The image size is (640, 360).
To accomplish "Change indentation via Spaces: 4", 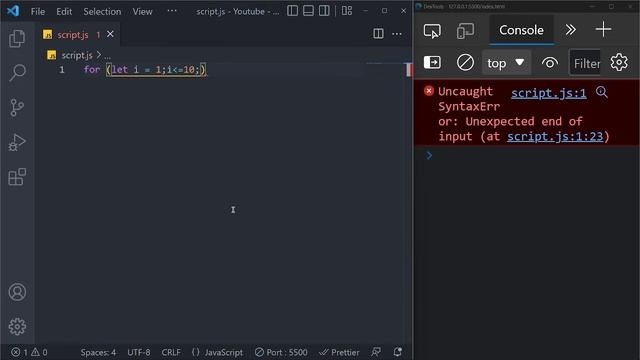I will coord(98,352).
